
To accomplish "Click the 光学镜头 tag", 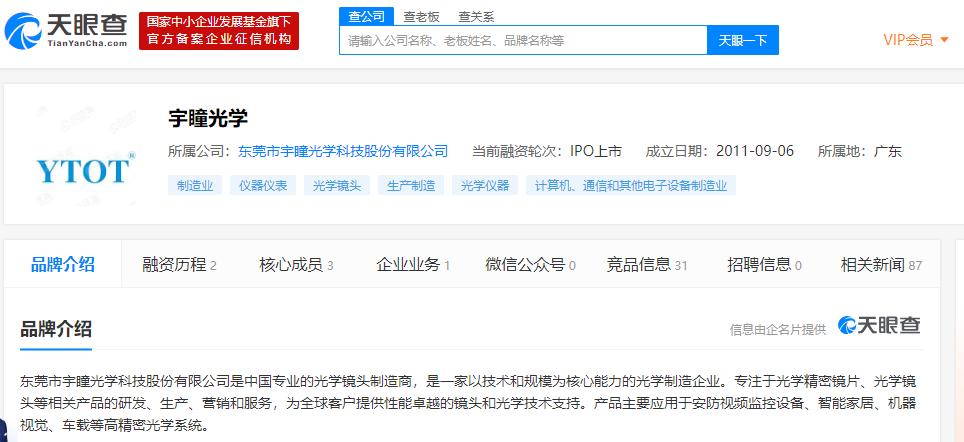I will point(337,185).
